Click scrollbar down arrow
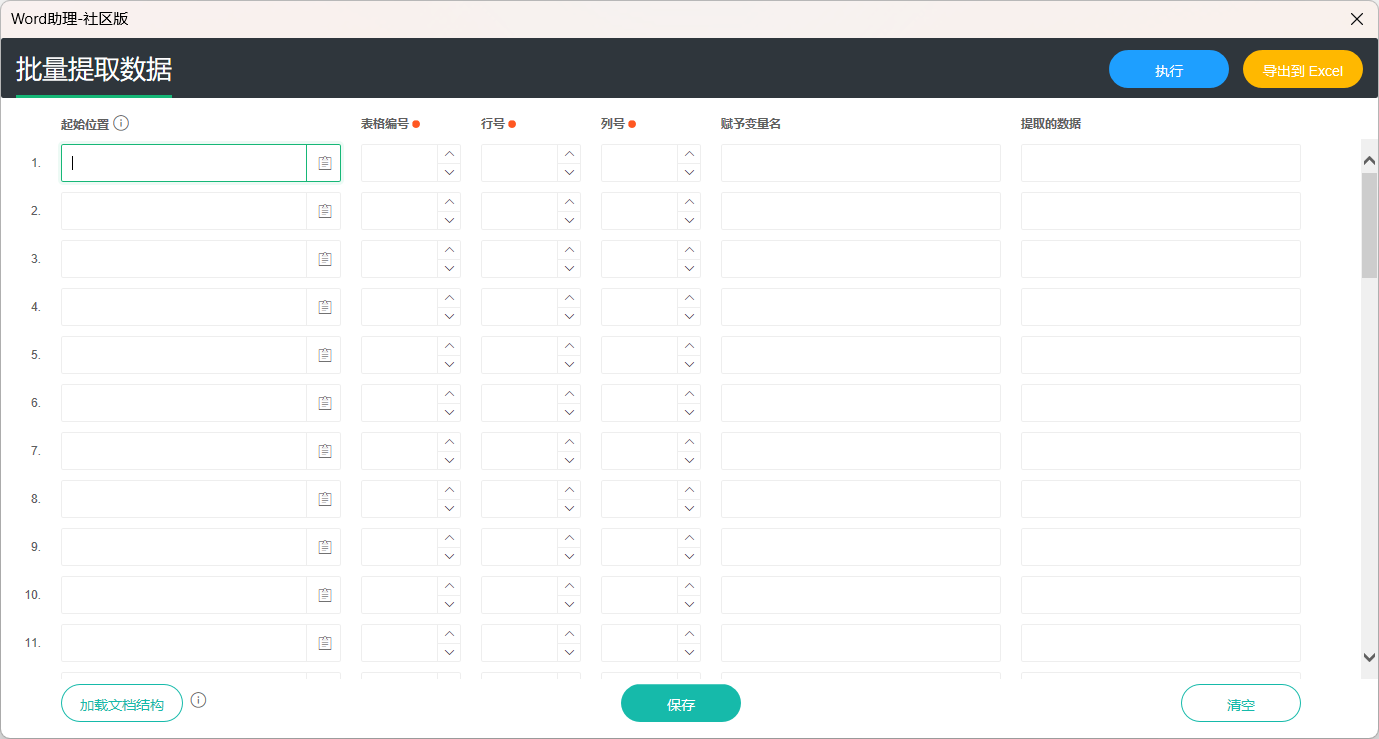The height and width of the screenshot is (739, 1379). [1370, 657]
